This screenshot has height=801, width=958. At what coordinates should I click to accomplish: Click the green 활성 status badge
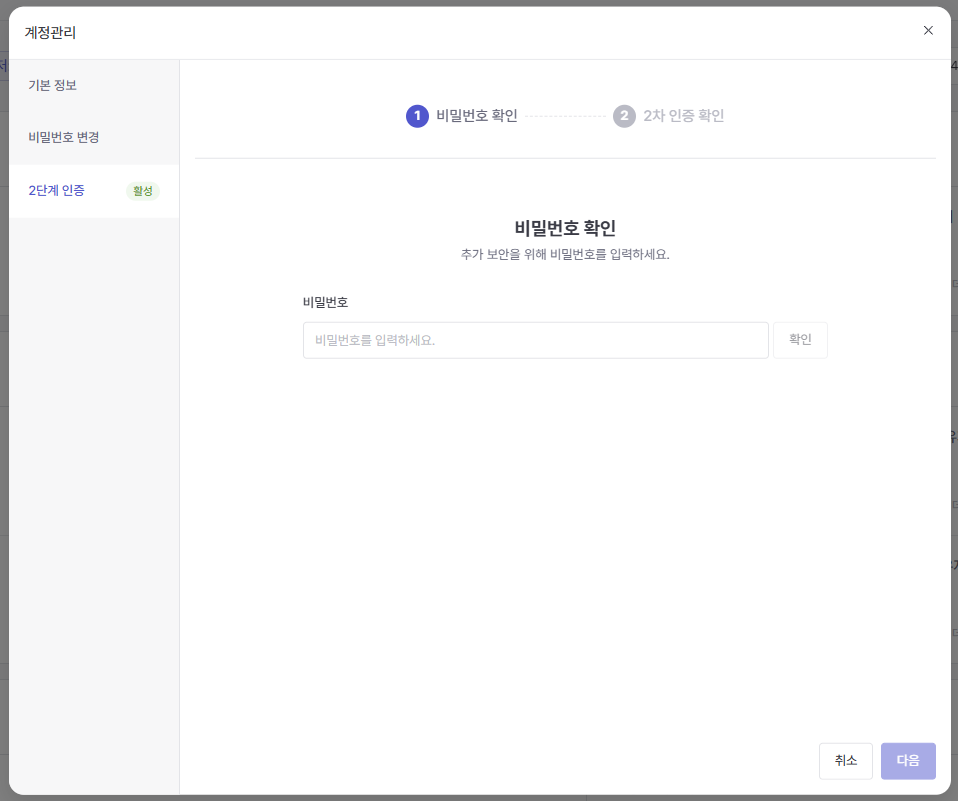click(x=143, y=191)
